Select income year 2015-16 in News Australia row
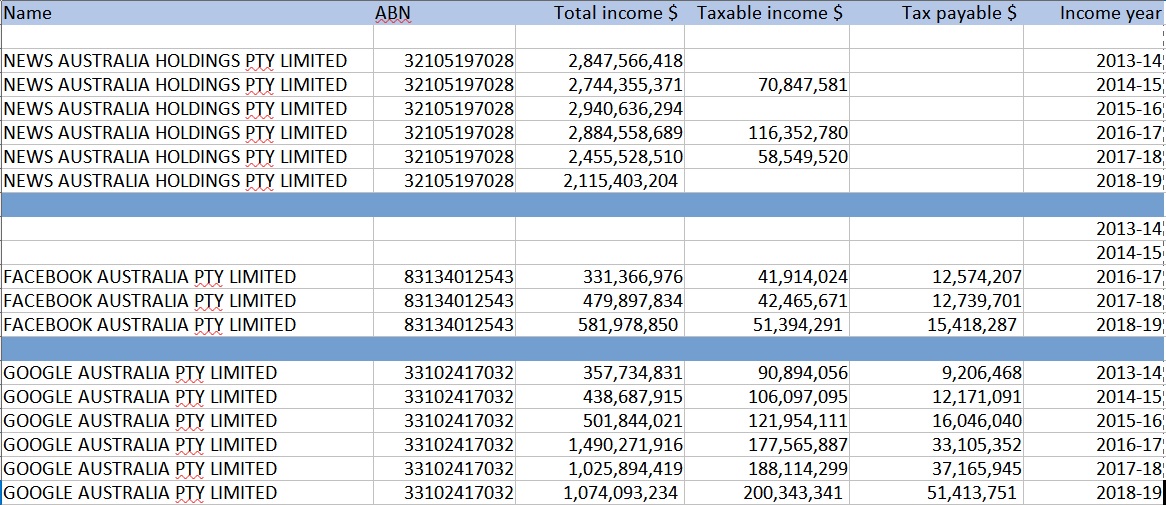 point(1093,109)
